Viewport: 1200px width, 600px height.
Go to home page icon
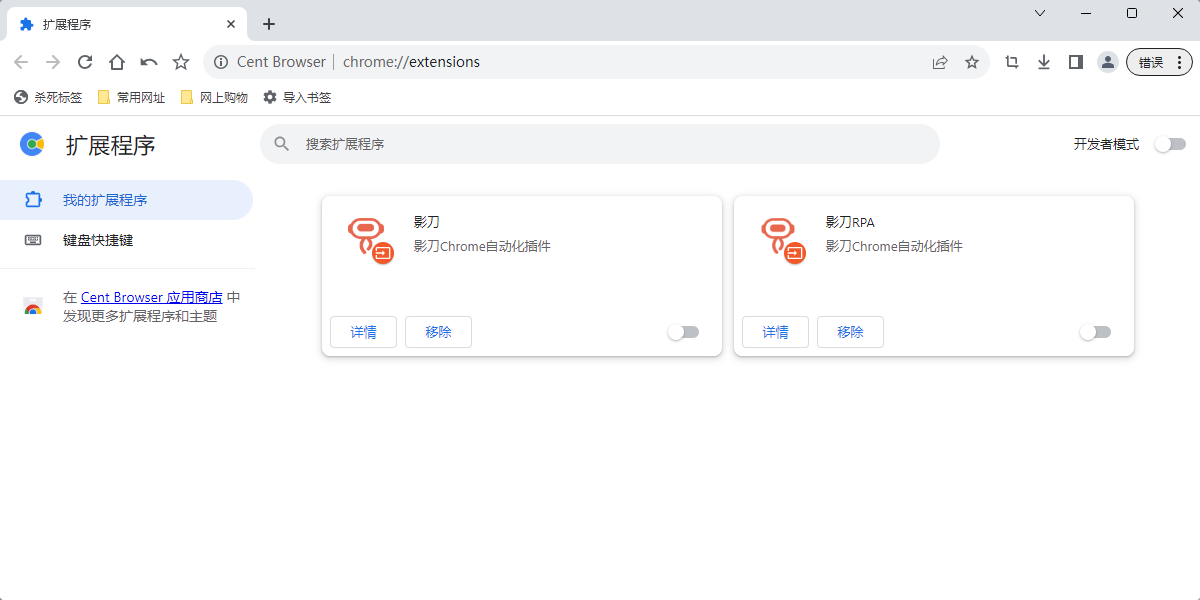click(117, 62)
